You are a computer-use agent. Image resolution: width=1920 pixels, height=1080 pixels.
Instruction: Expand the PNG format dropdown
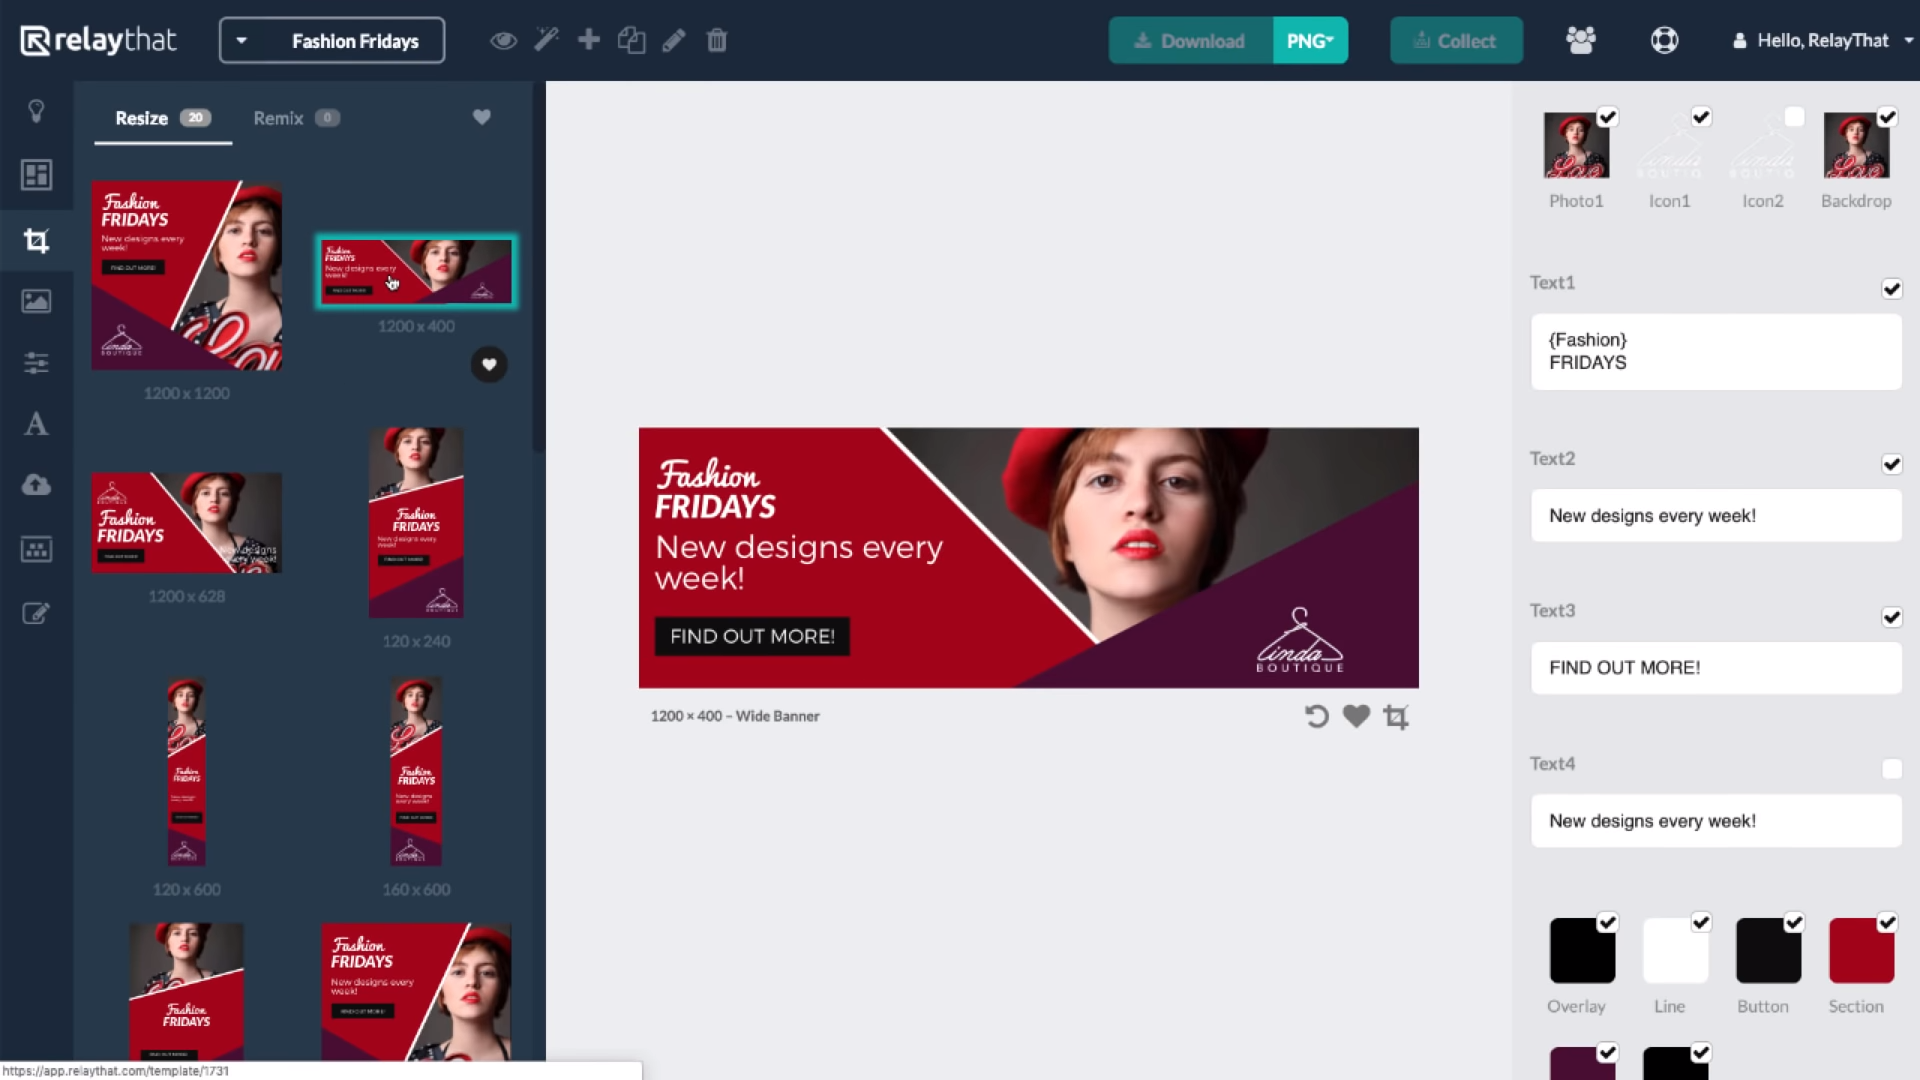[x=1310, y=41]
